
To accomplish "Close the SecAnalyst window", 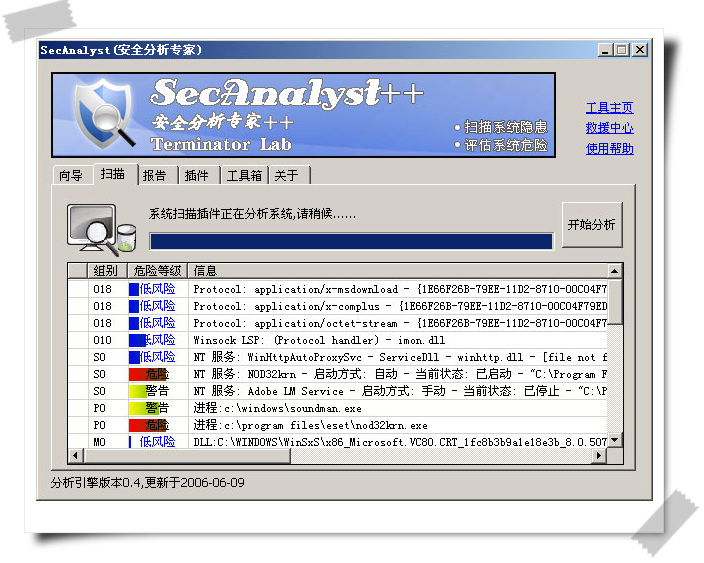I will point(640,49).
